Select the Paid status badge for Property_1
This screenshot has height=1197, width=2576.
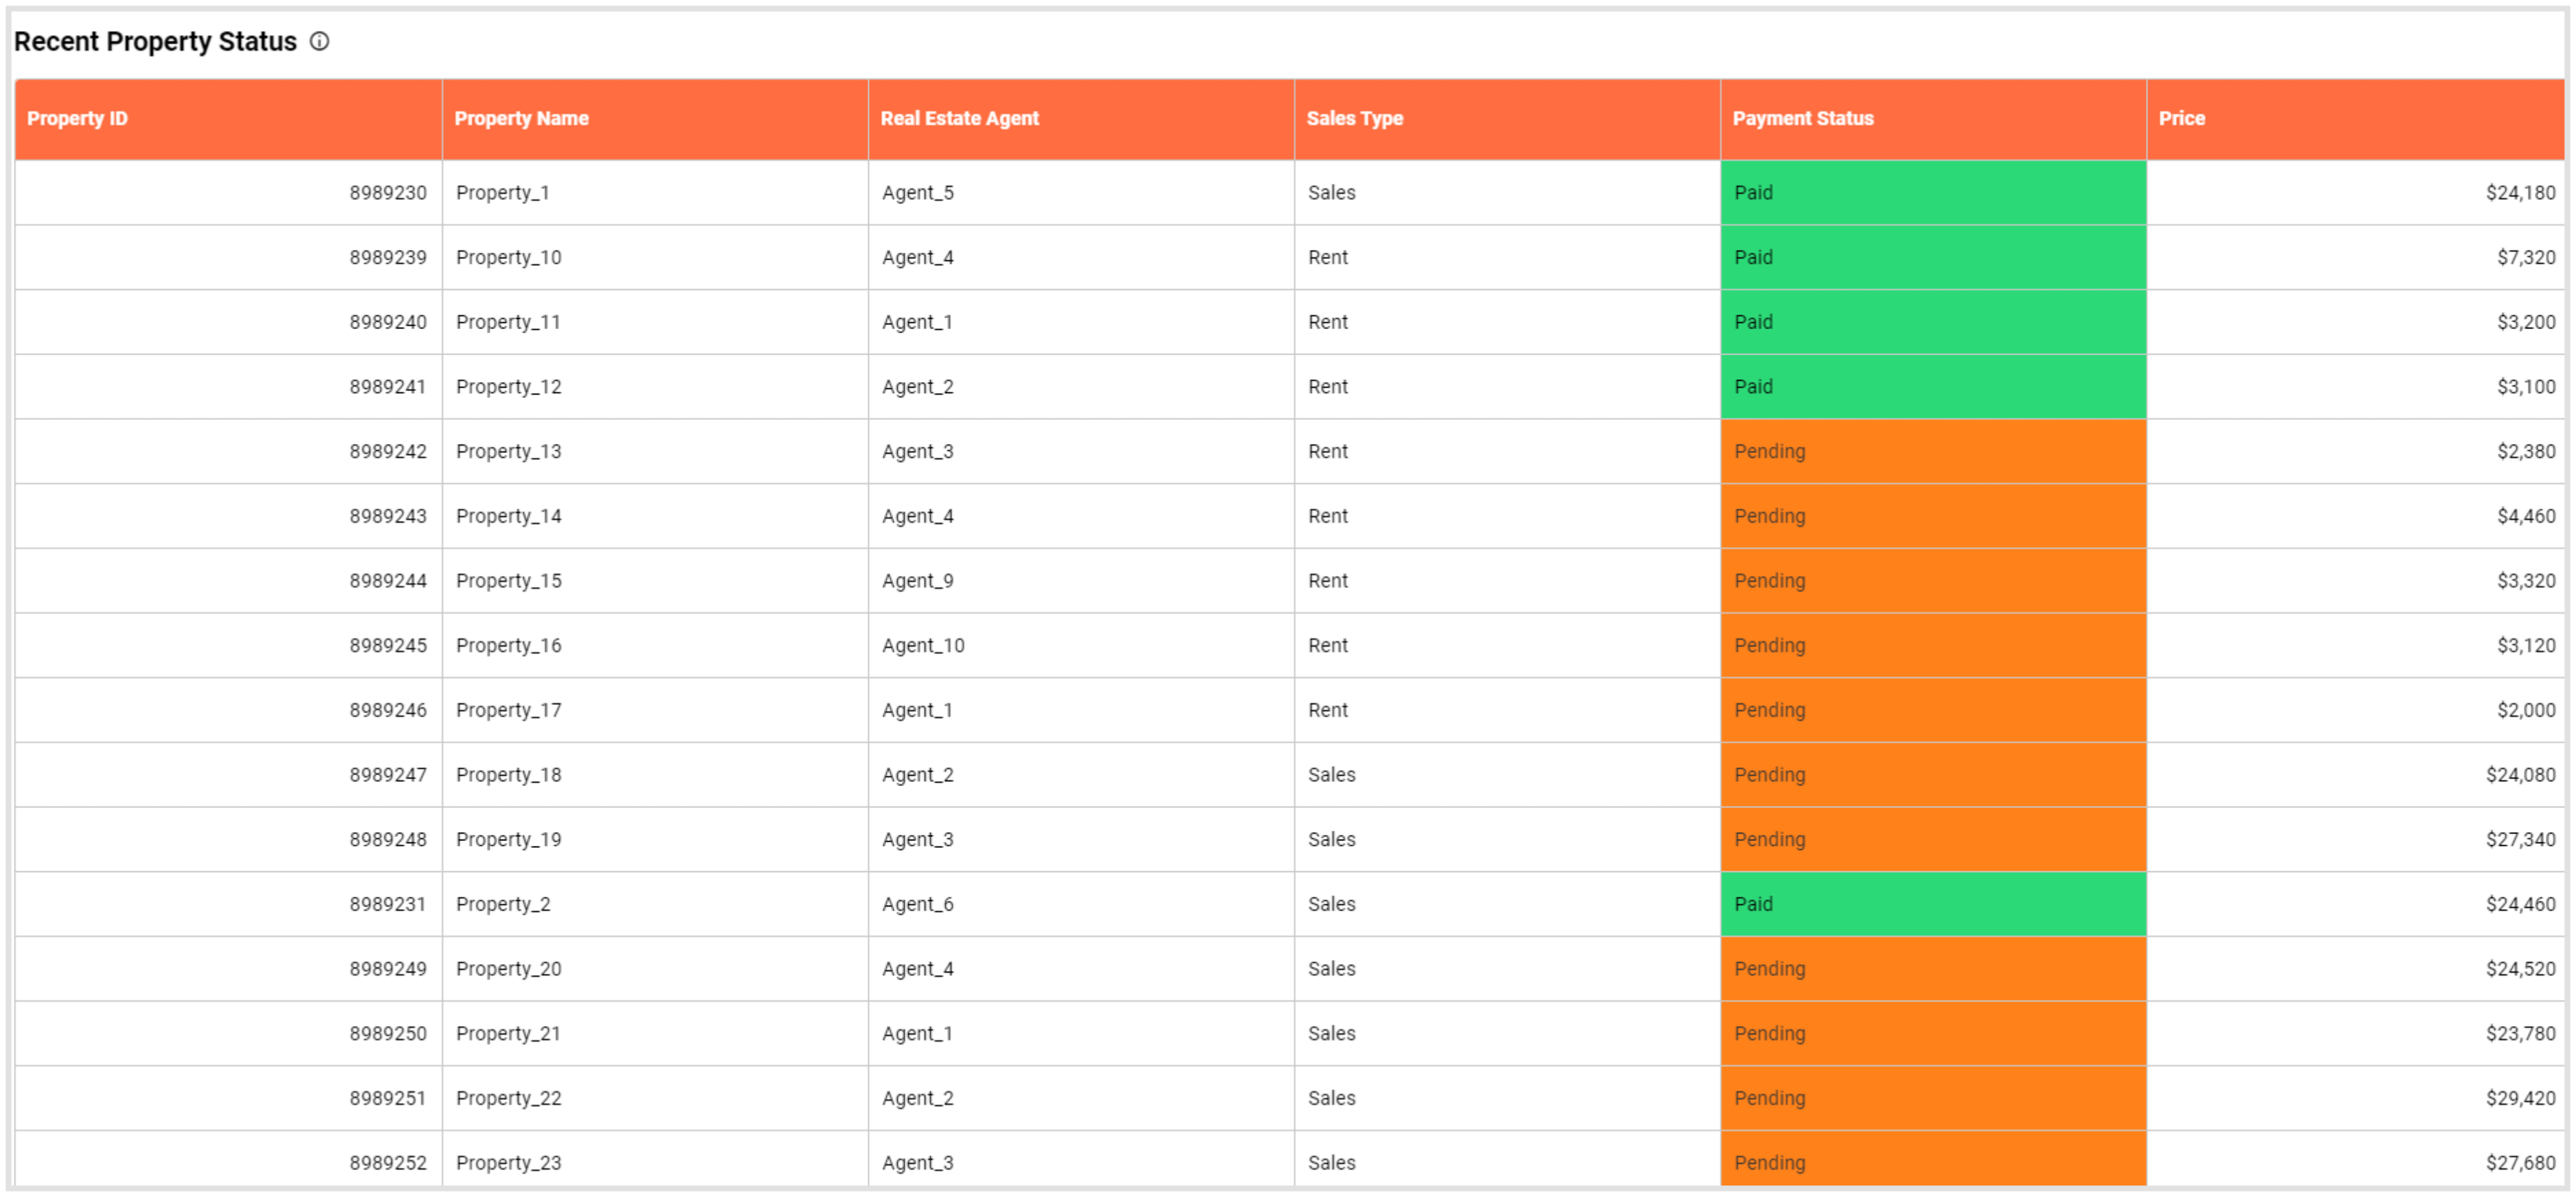pyautogui.click(x=1932, y=192)
